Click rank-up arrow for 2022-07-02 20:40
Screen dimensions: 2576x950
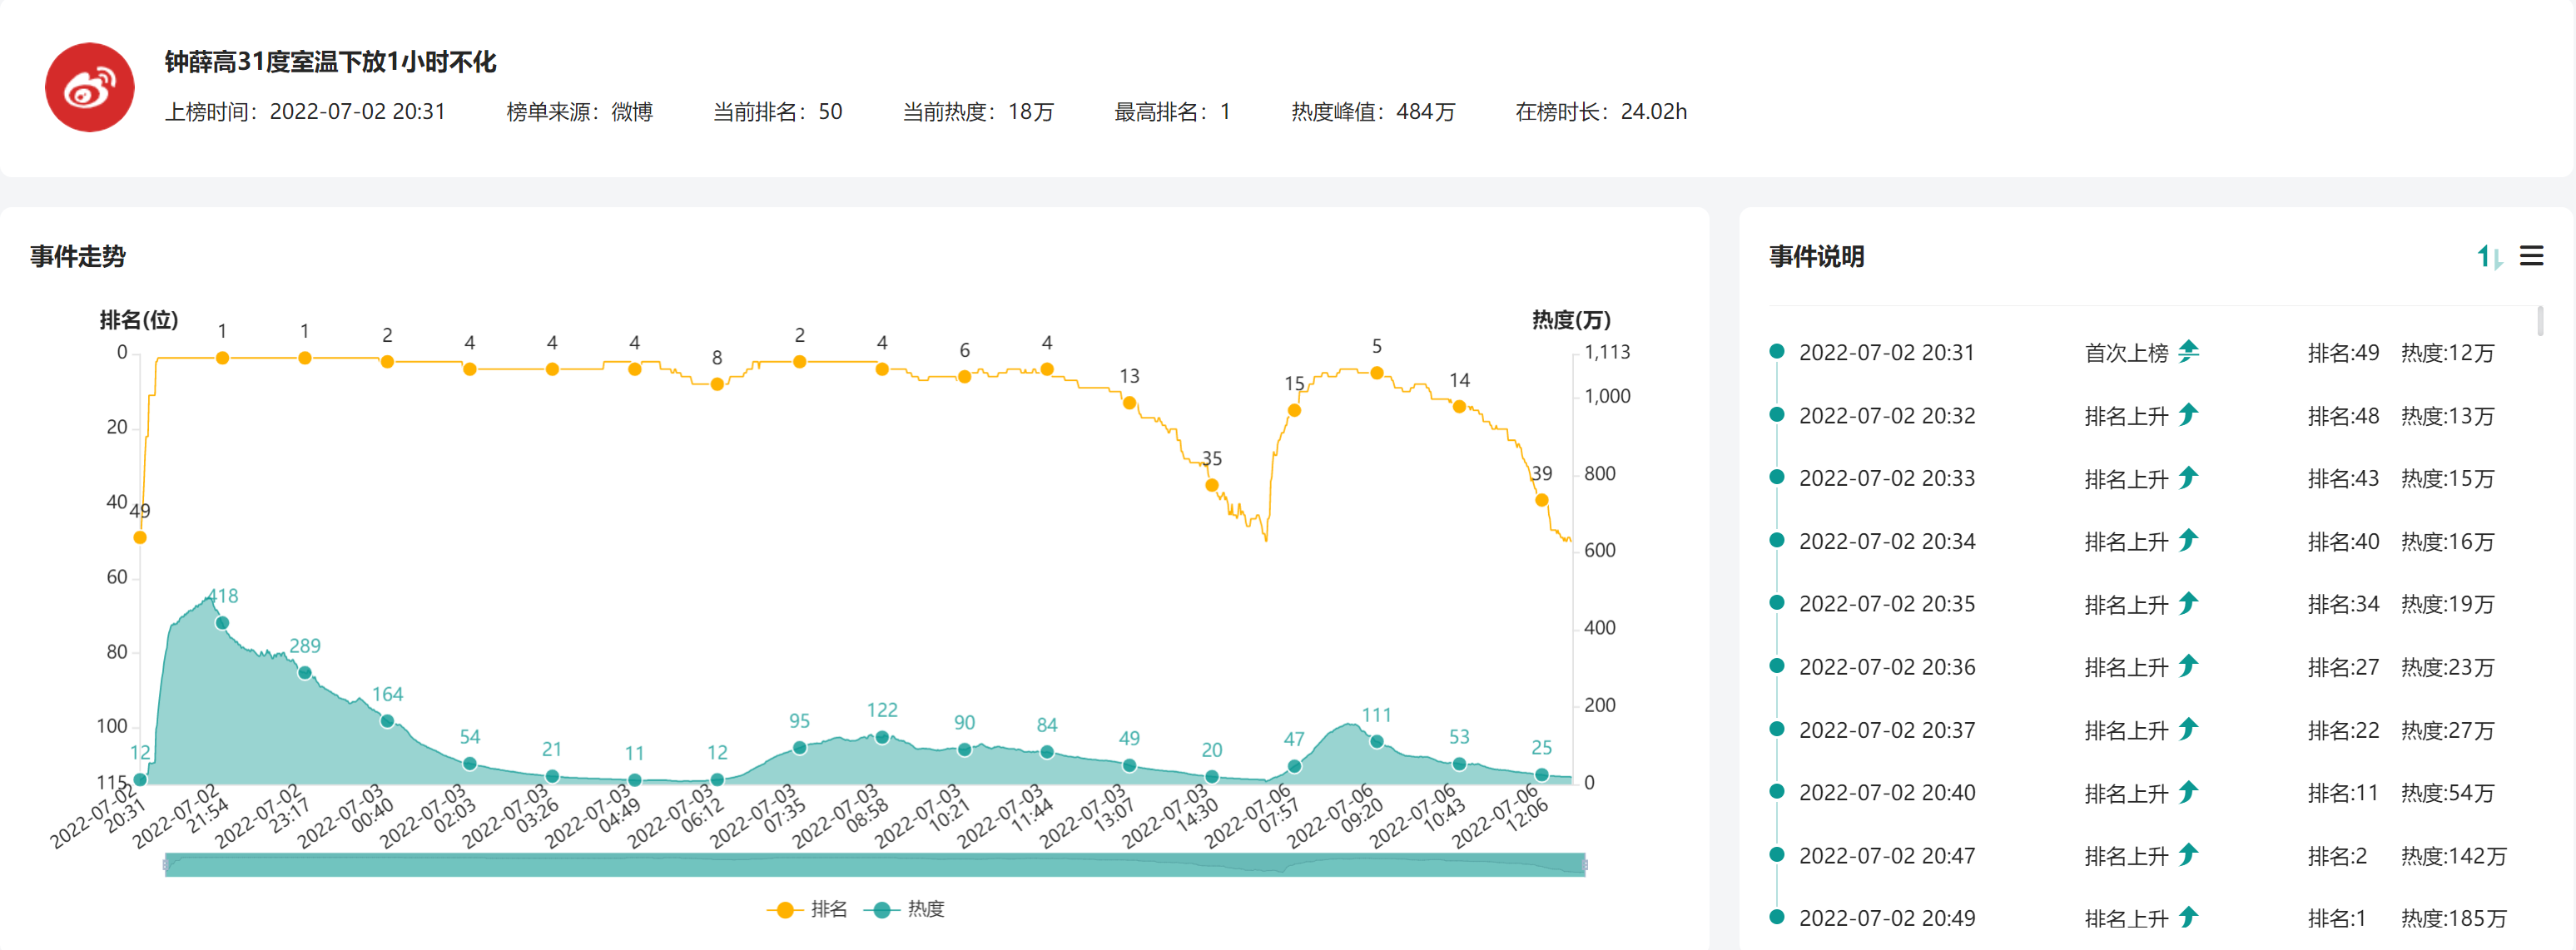click(2188, 792)
